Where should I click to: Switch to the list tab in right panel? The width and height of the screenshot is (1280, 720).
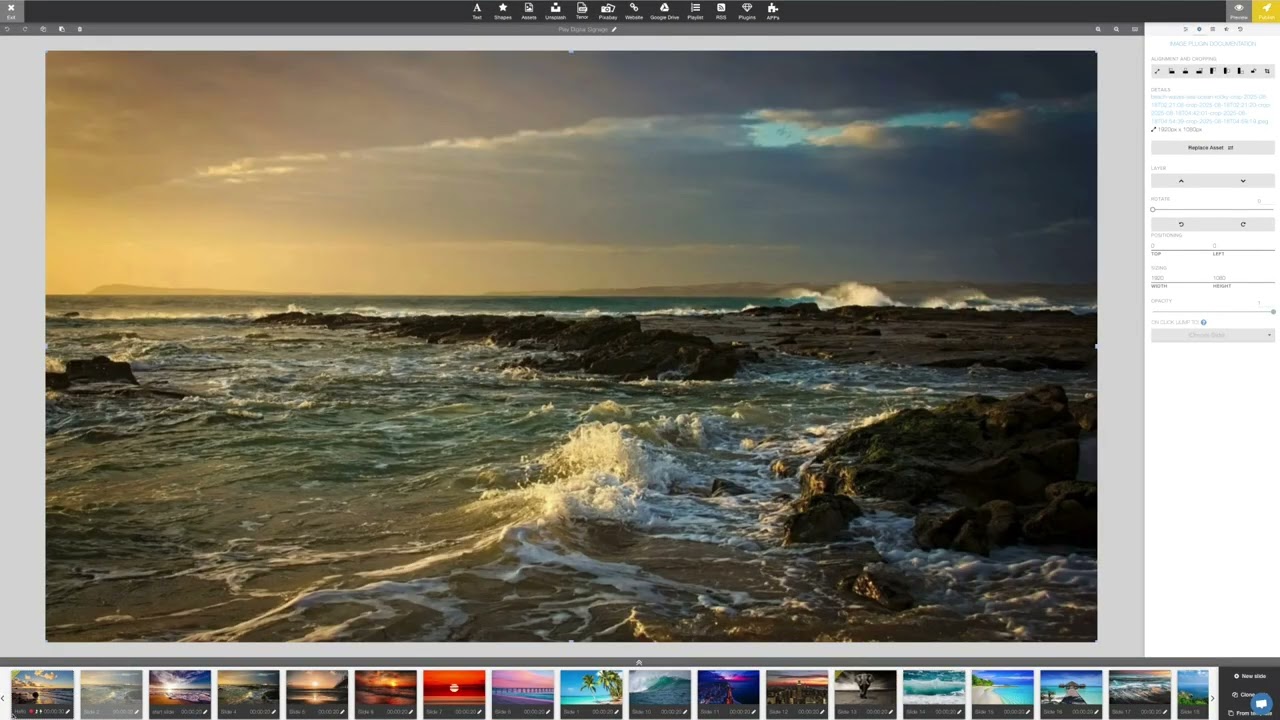pos(1213,29)
